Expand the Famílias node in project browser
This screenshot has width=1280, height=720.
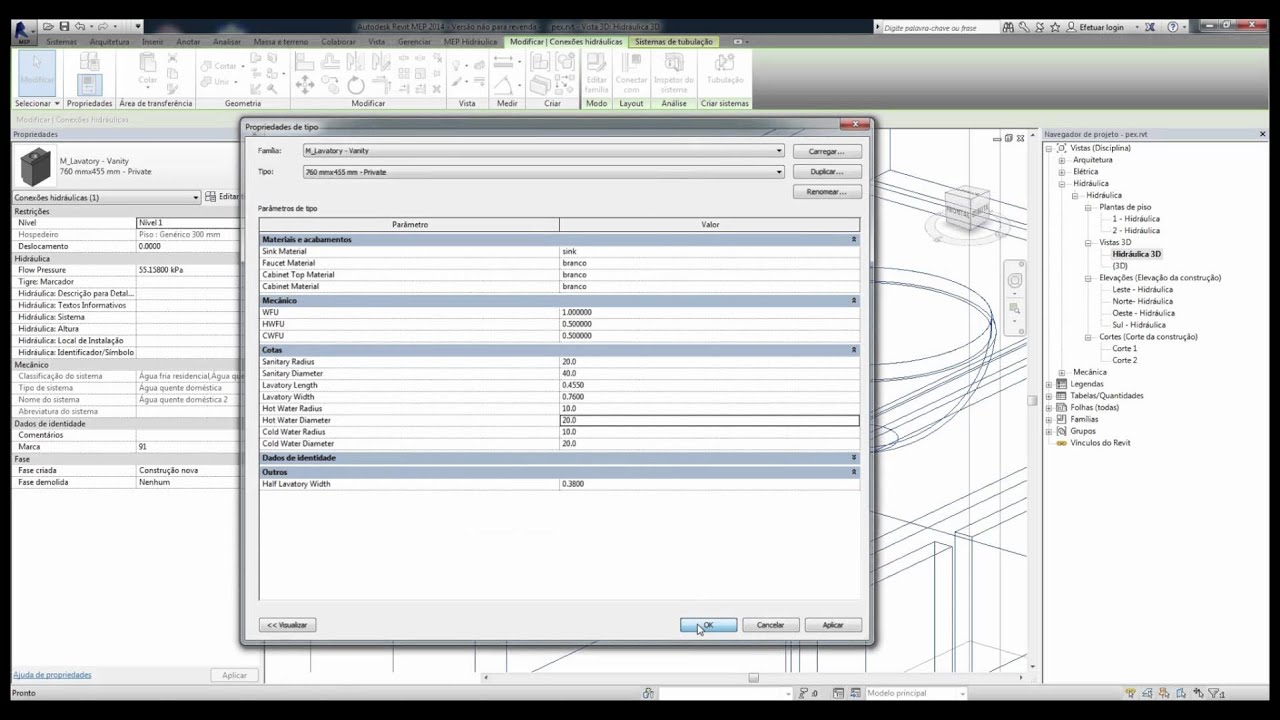pyautogui.click(x=1049, y=419)
